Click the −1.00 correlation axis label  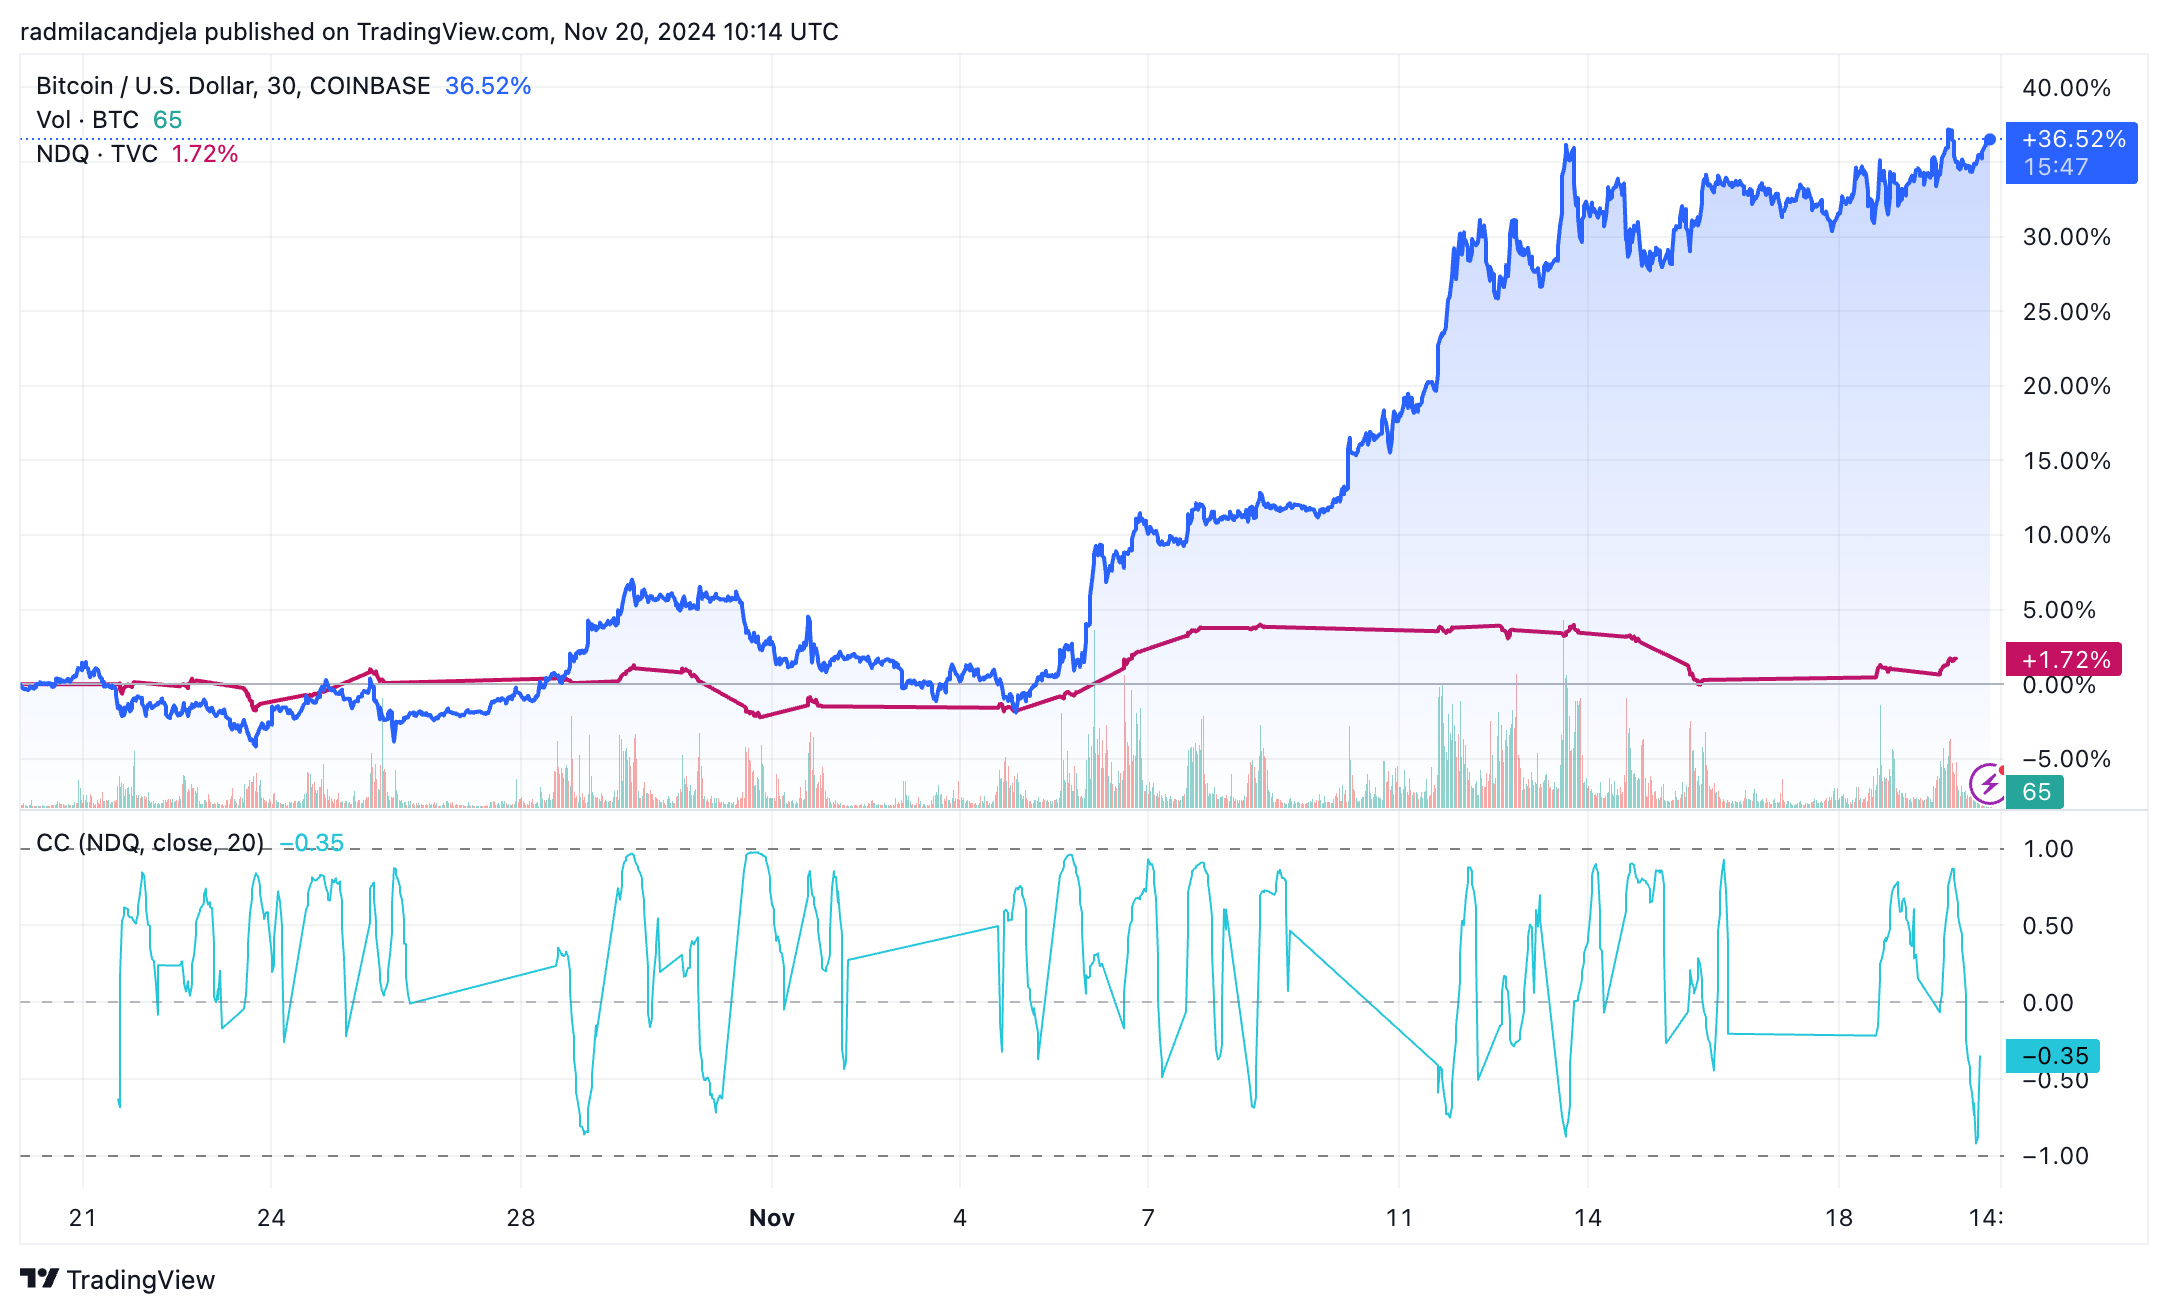coord(2055,1156)
